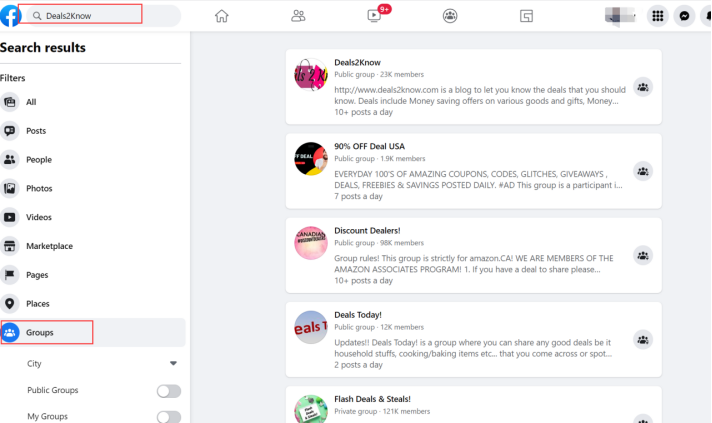
Task: Click the Videos filter icon
Action: tap(10, 217)
